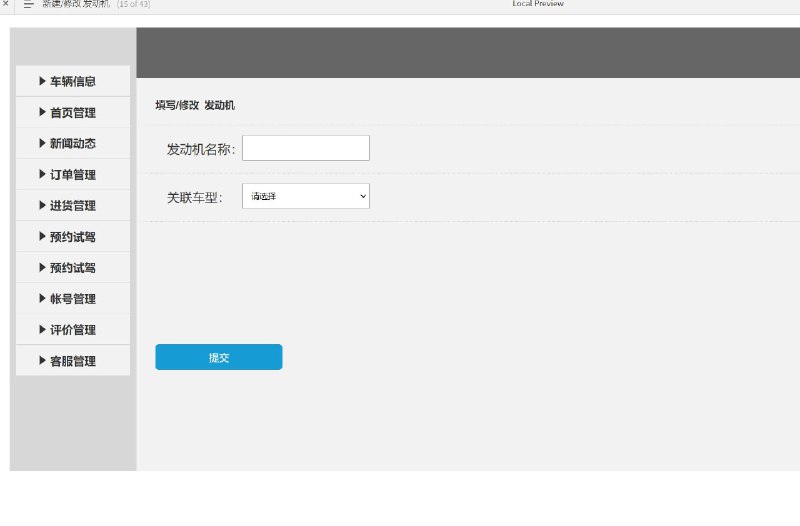Select the 评价管理 sidebar item

73,330
